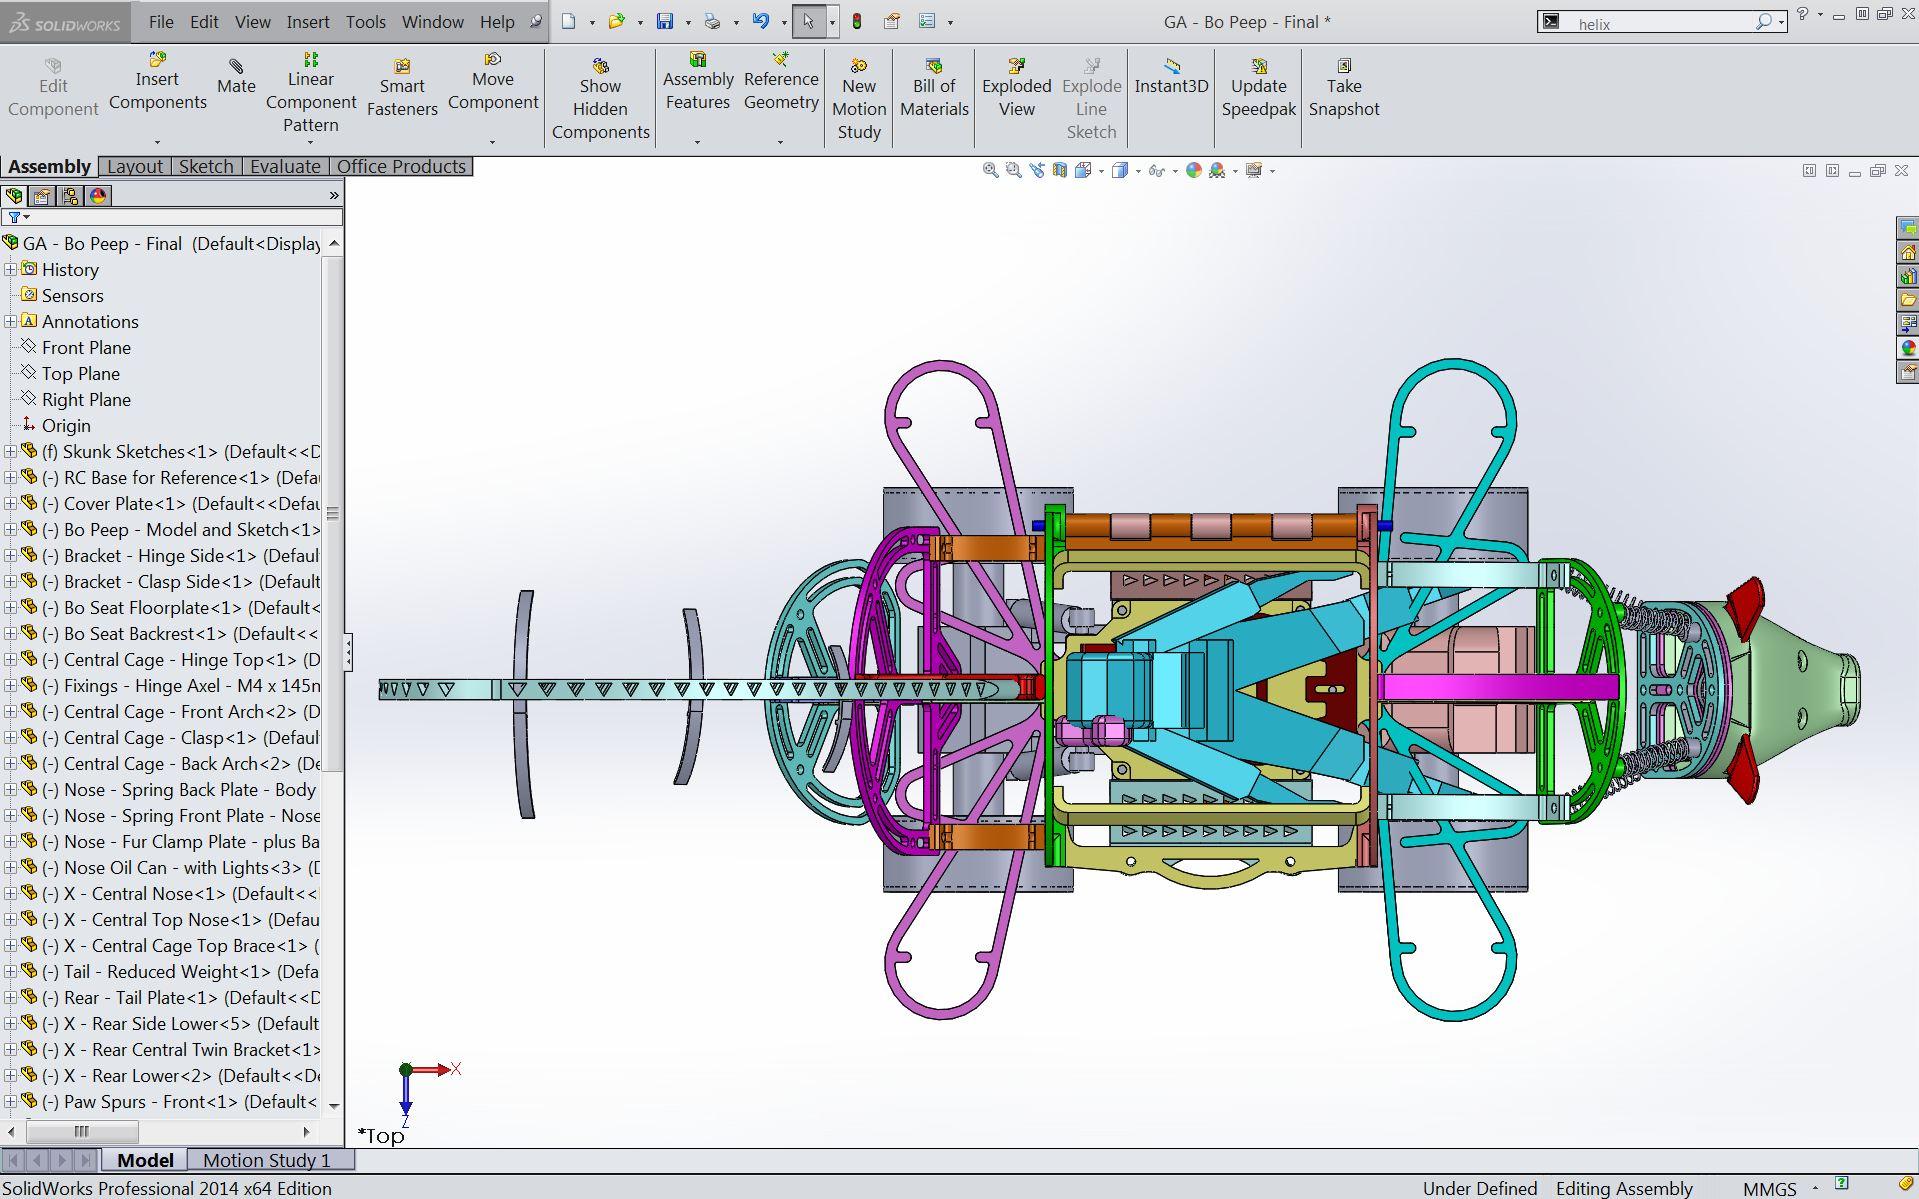1919x1199 pixels.
Task: Expand the History node
Action: point(10,269)
